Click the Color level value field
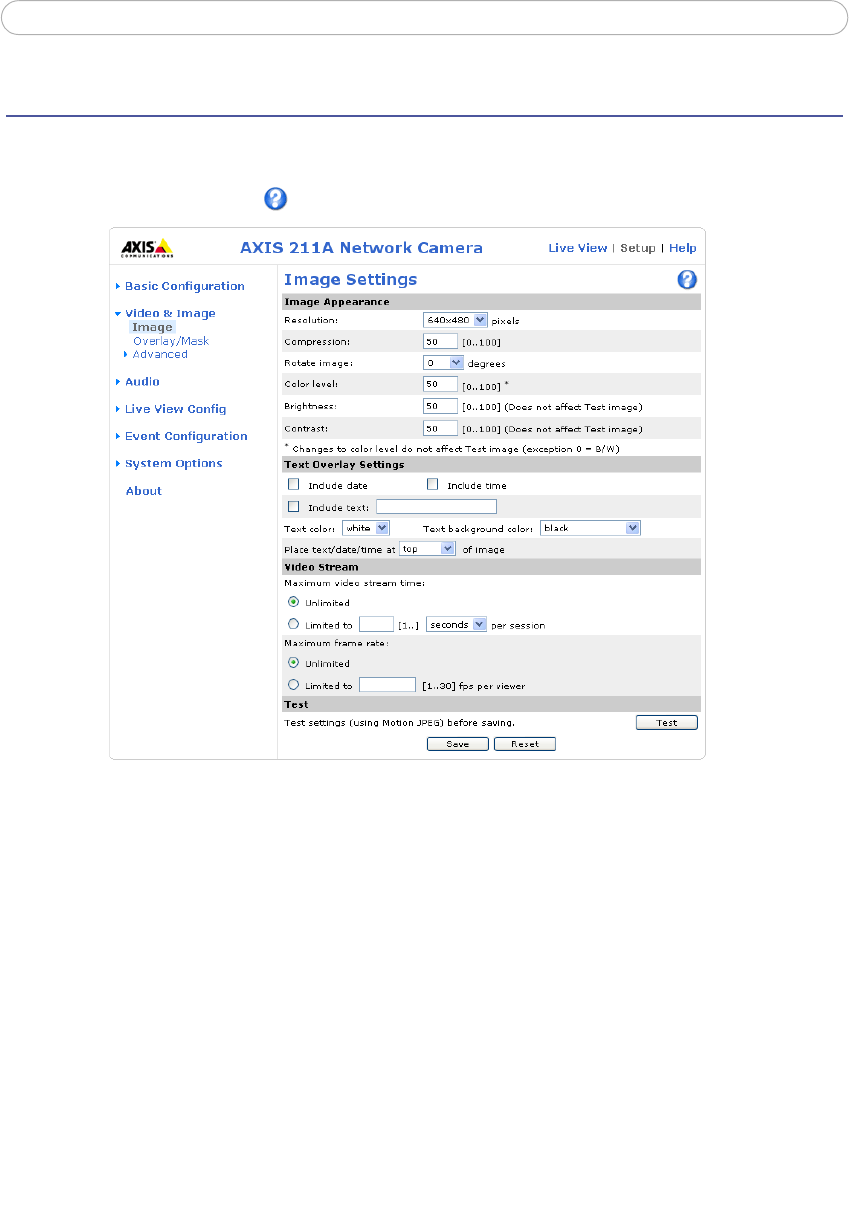The height and width of the screenshot is (1221, 849). (440, 384)
